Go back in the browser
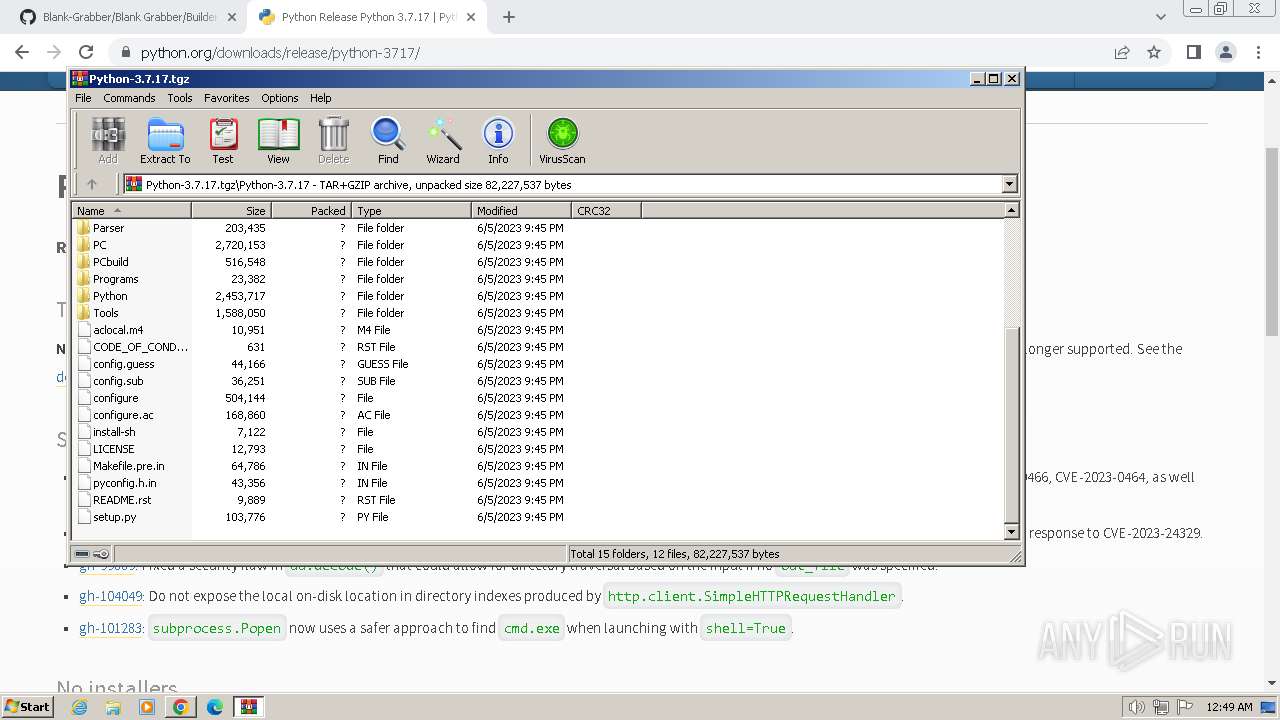1280x720 pixels. click(22, 52)
